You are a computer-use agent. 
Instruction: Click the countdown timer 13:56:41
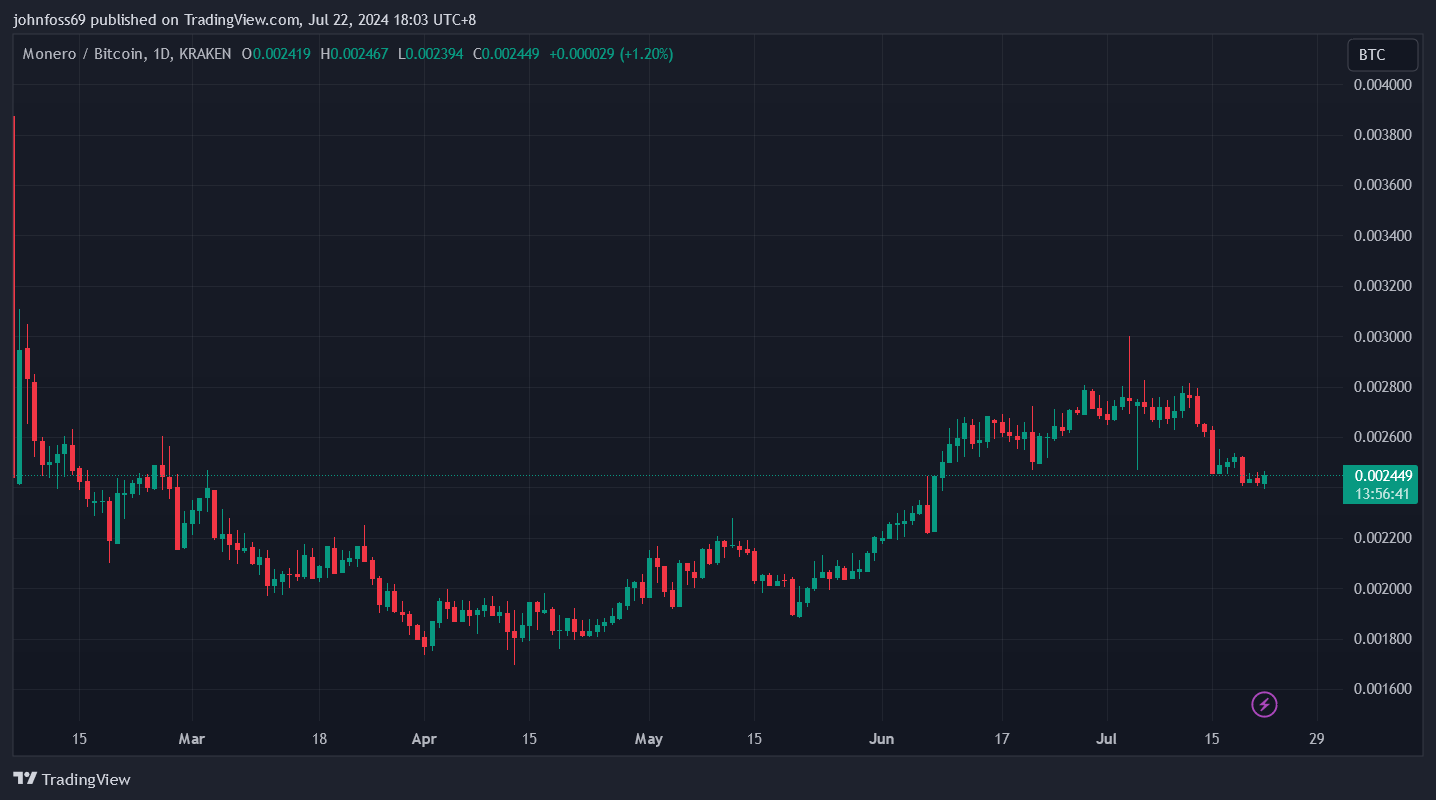click(x=1384, y=494)
